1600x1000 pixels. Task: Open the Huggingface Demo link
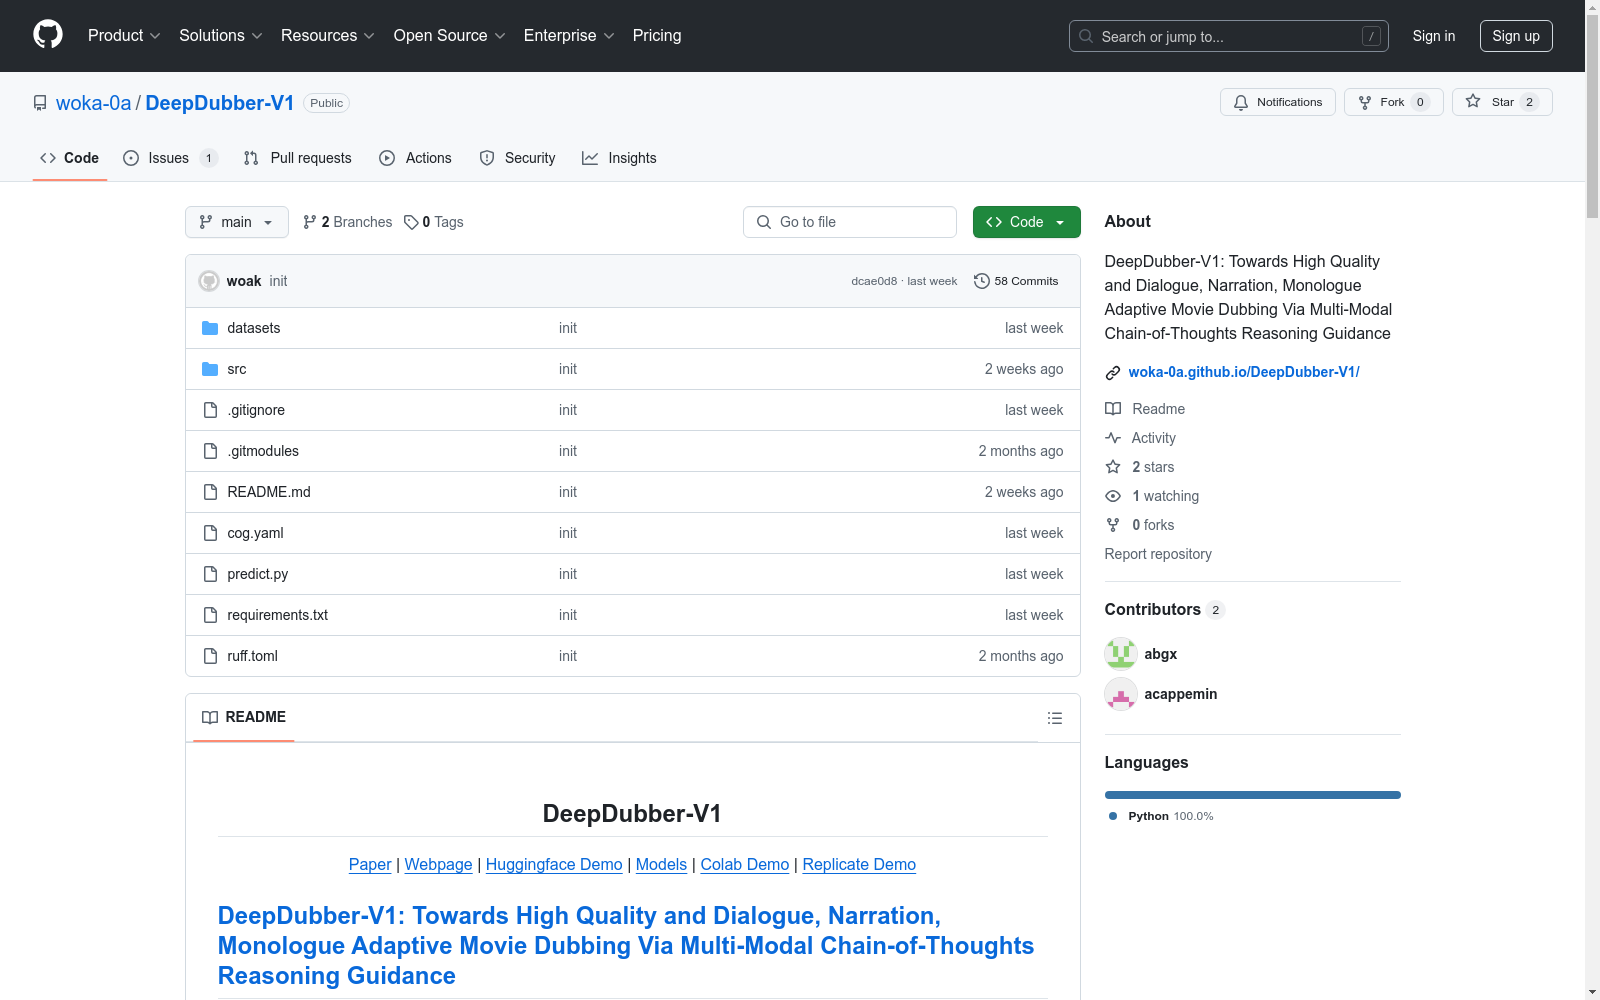[554, 864]
